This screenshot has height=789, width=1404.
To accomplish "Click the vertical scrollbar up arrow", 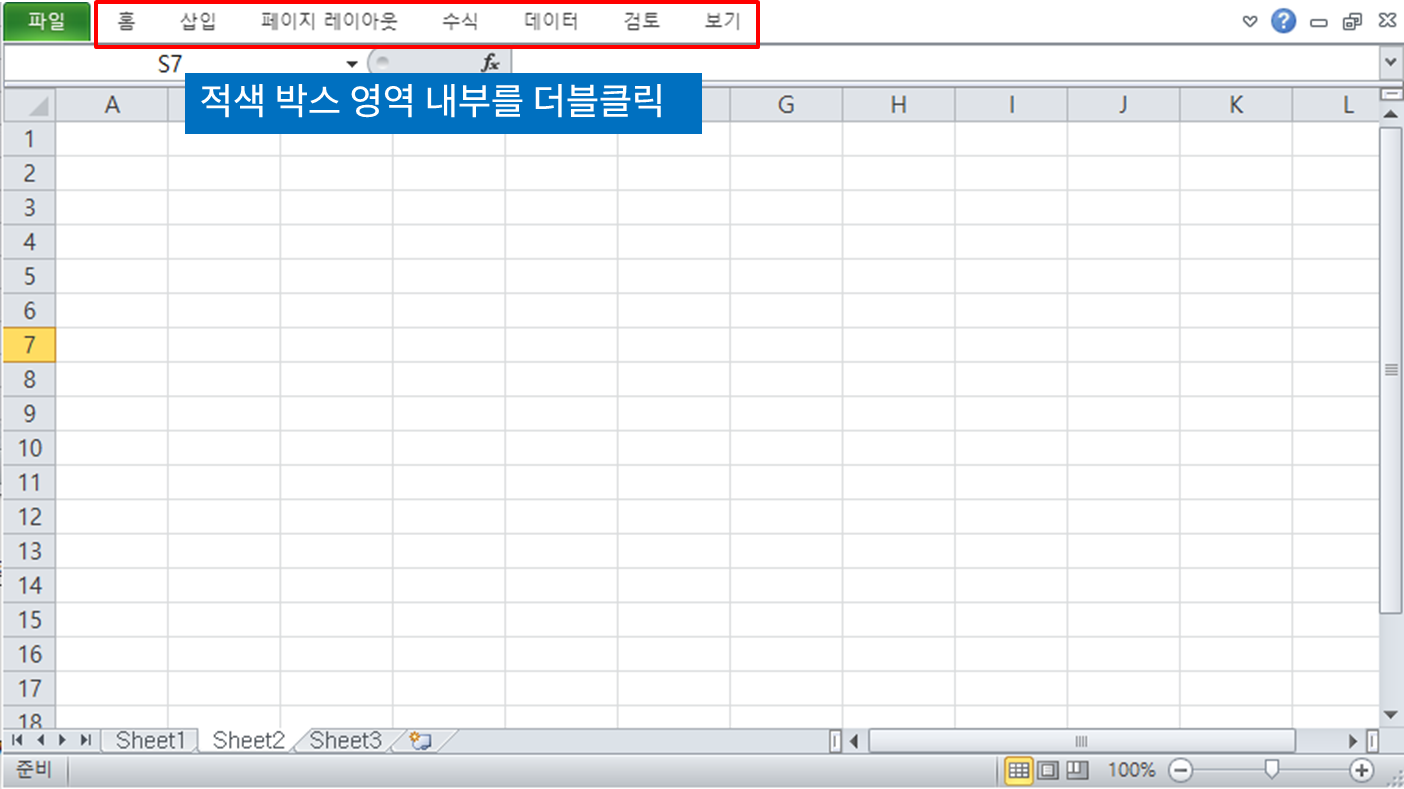I will pyautogui.click(x=1391, y=114).
